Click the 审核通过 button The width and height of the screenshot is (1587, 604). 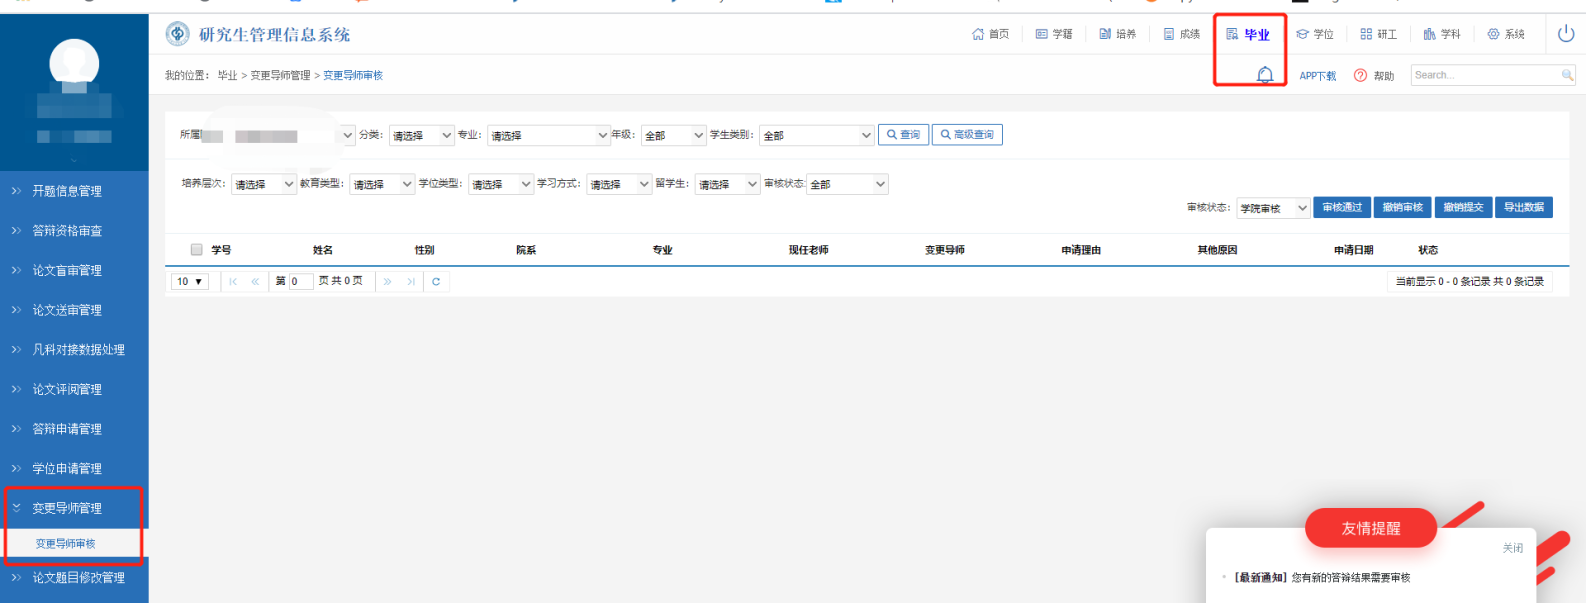point(1342,207)
